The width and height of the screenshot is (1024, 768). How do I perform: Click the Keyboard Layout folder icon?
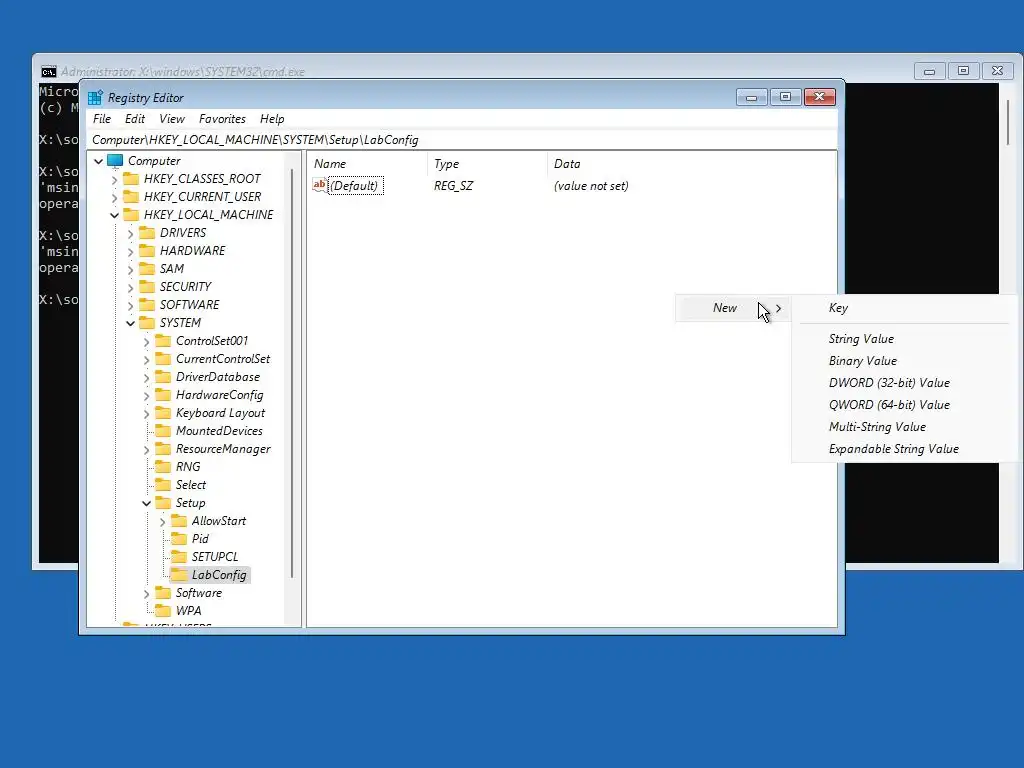click(x=163, y=413)
